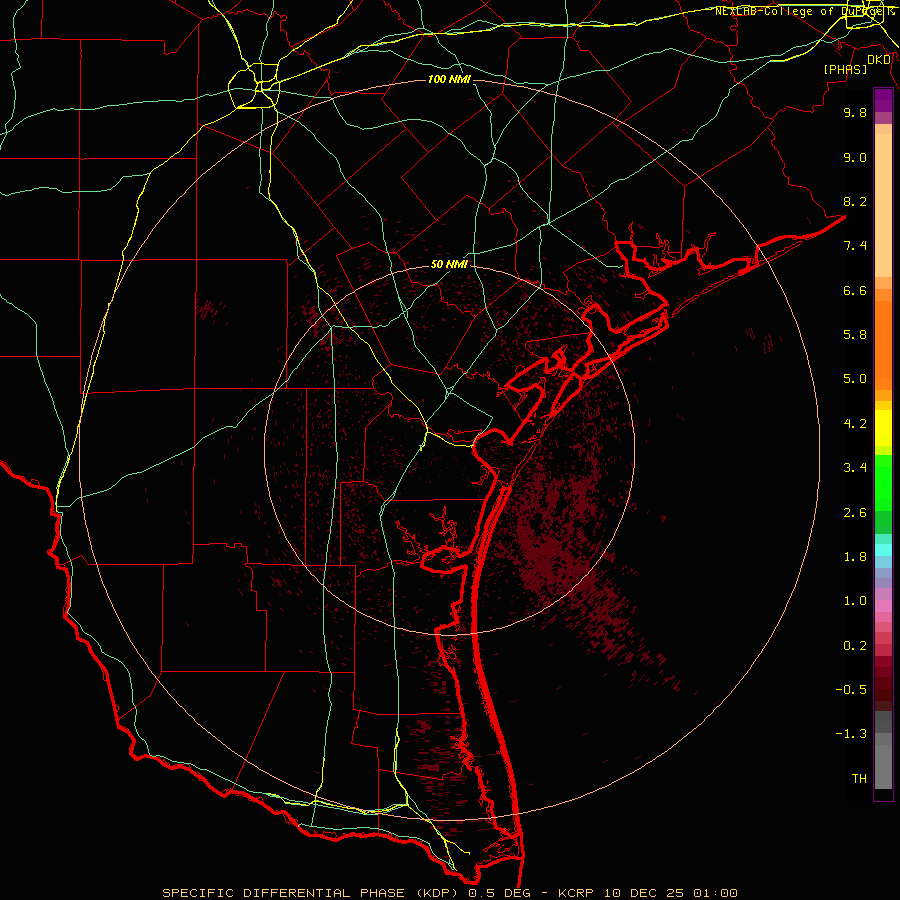Click the Specific Differential Phase title caption

pos(449,893)
